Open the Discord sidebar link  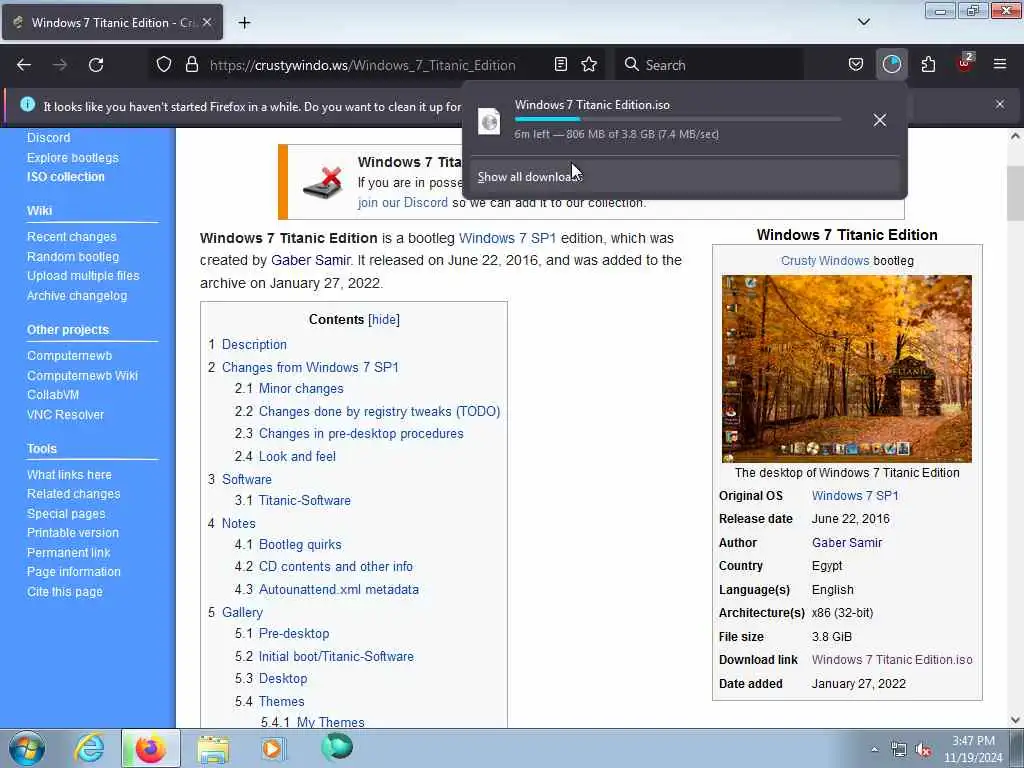(x=48, y=138)
